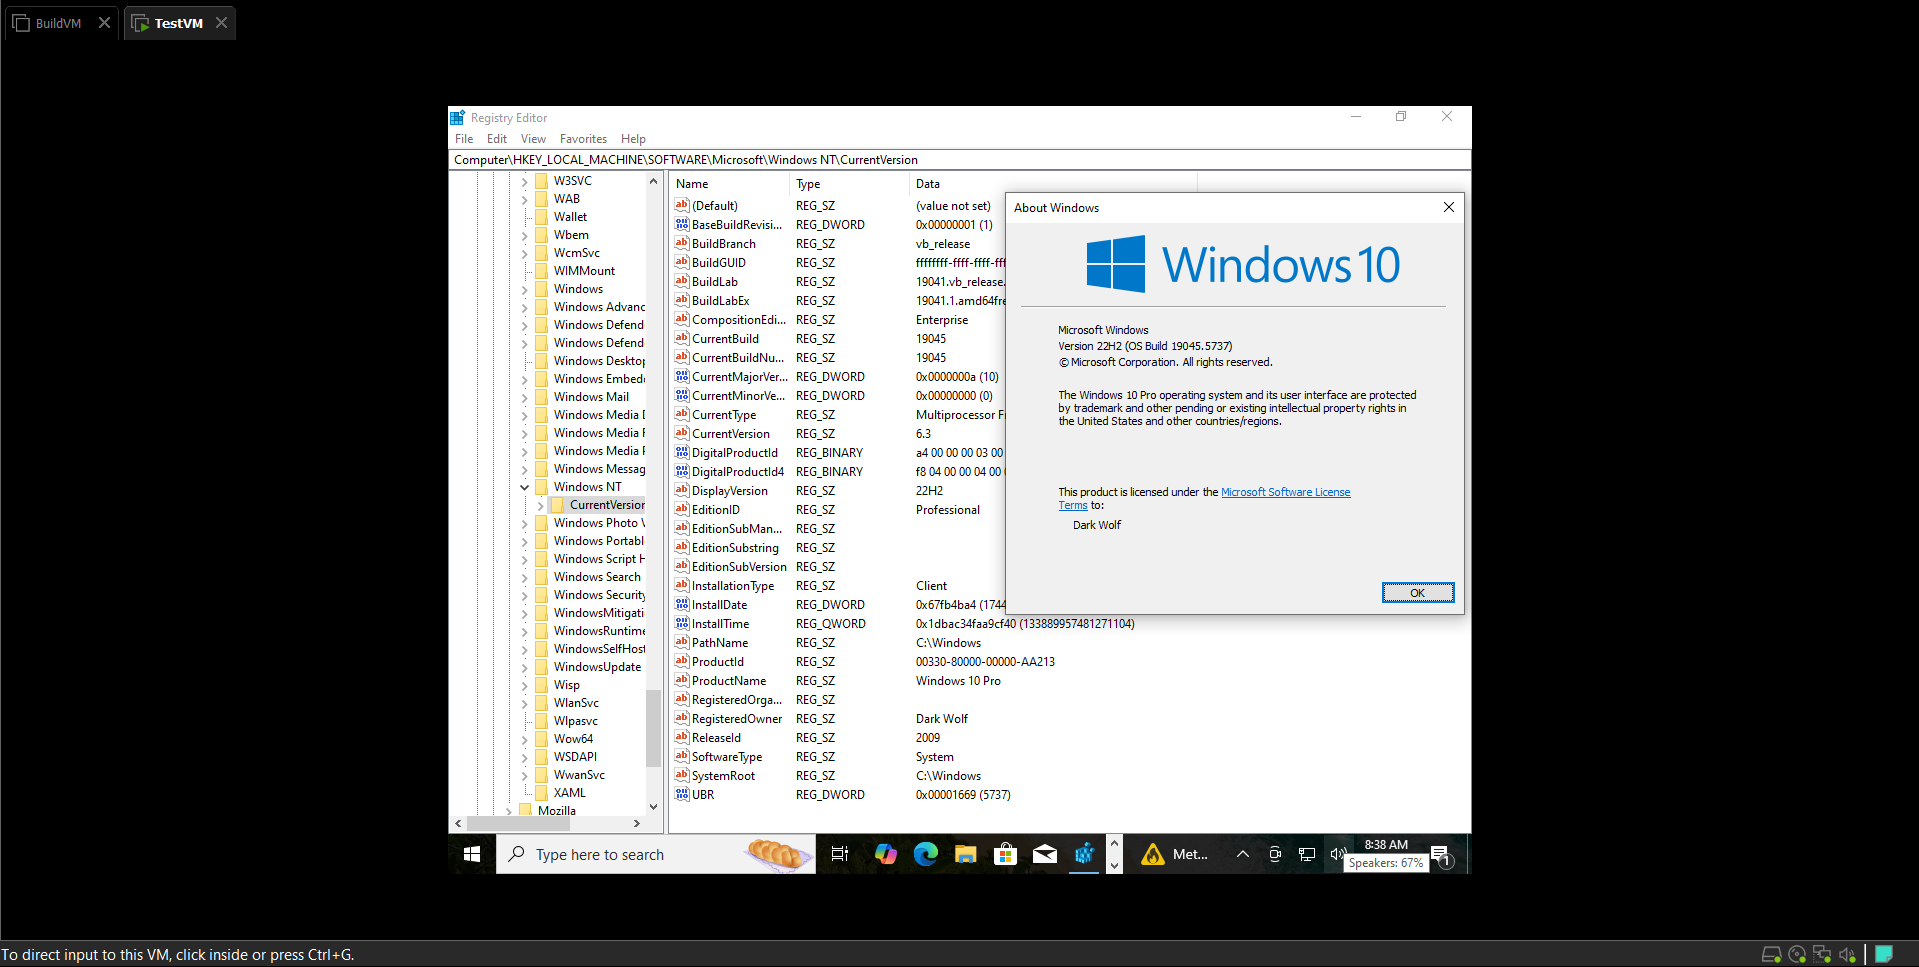This screenshot has width=1919, height=967.
Task: Select the WlanSvc key in tree
Action: (576, 703)
